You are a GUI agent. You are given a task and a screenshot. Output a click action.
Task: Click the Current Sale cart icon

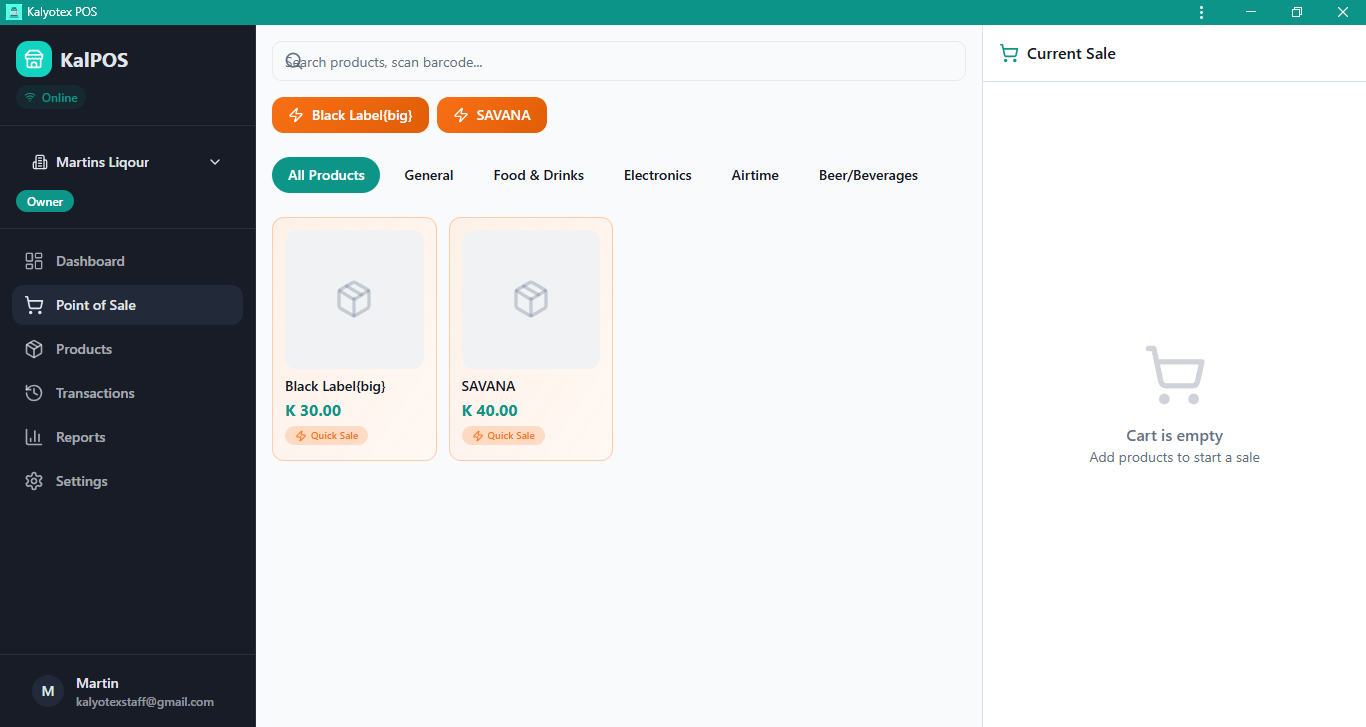[x=1009, y=54]
